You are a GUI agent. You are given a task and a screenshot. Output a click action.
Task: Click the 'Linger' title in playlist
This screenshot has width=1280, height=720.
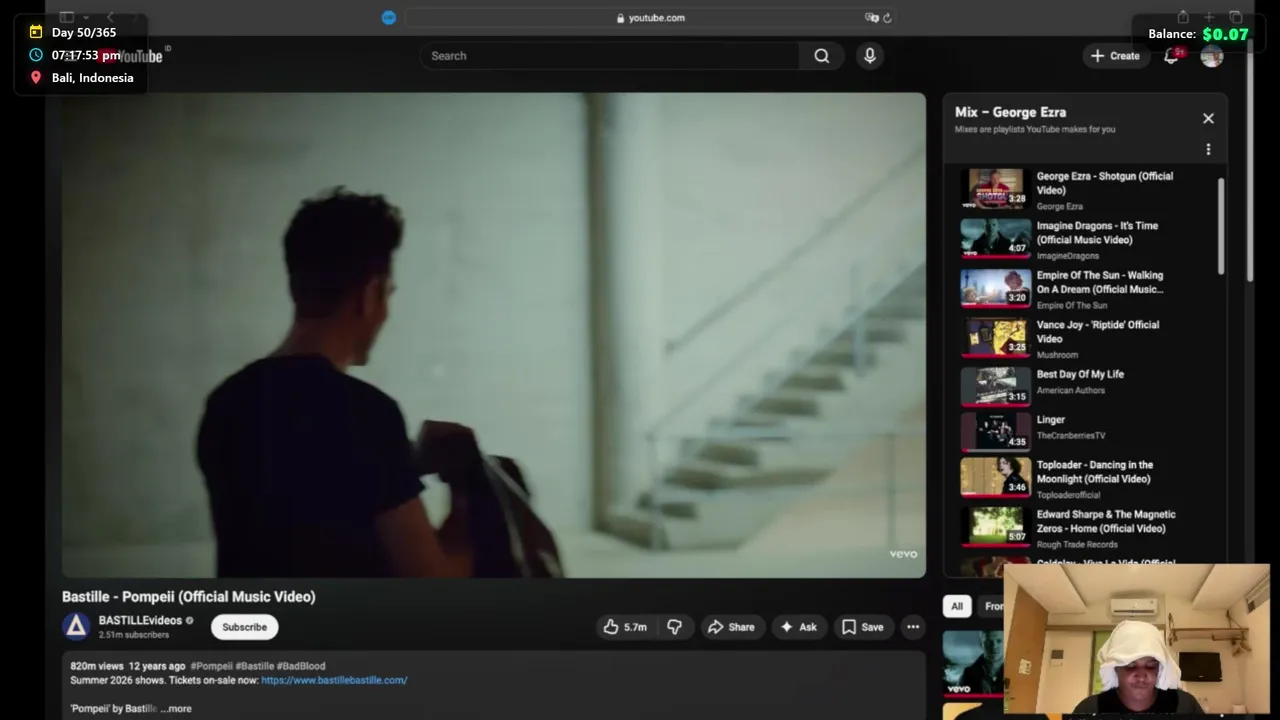1051,420
